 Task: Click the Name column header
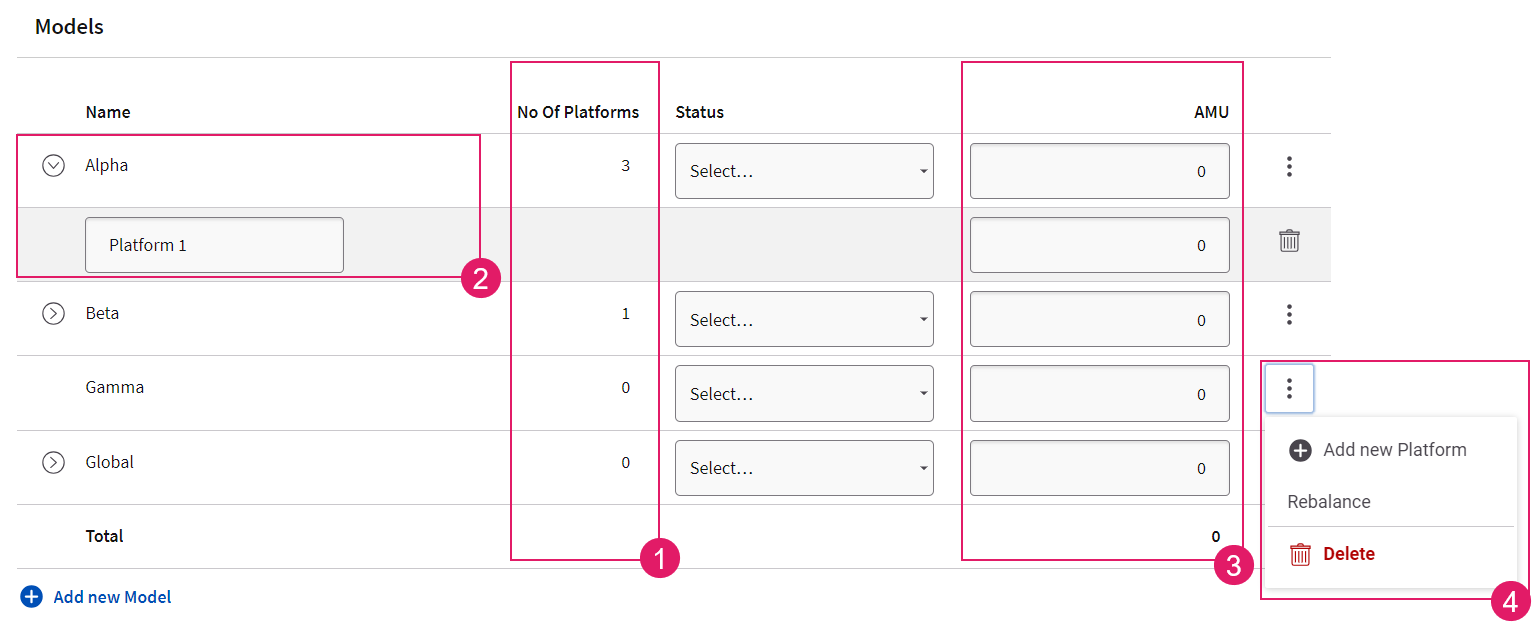(x=108, y=112)
